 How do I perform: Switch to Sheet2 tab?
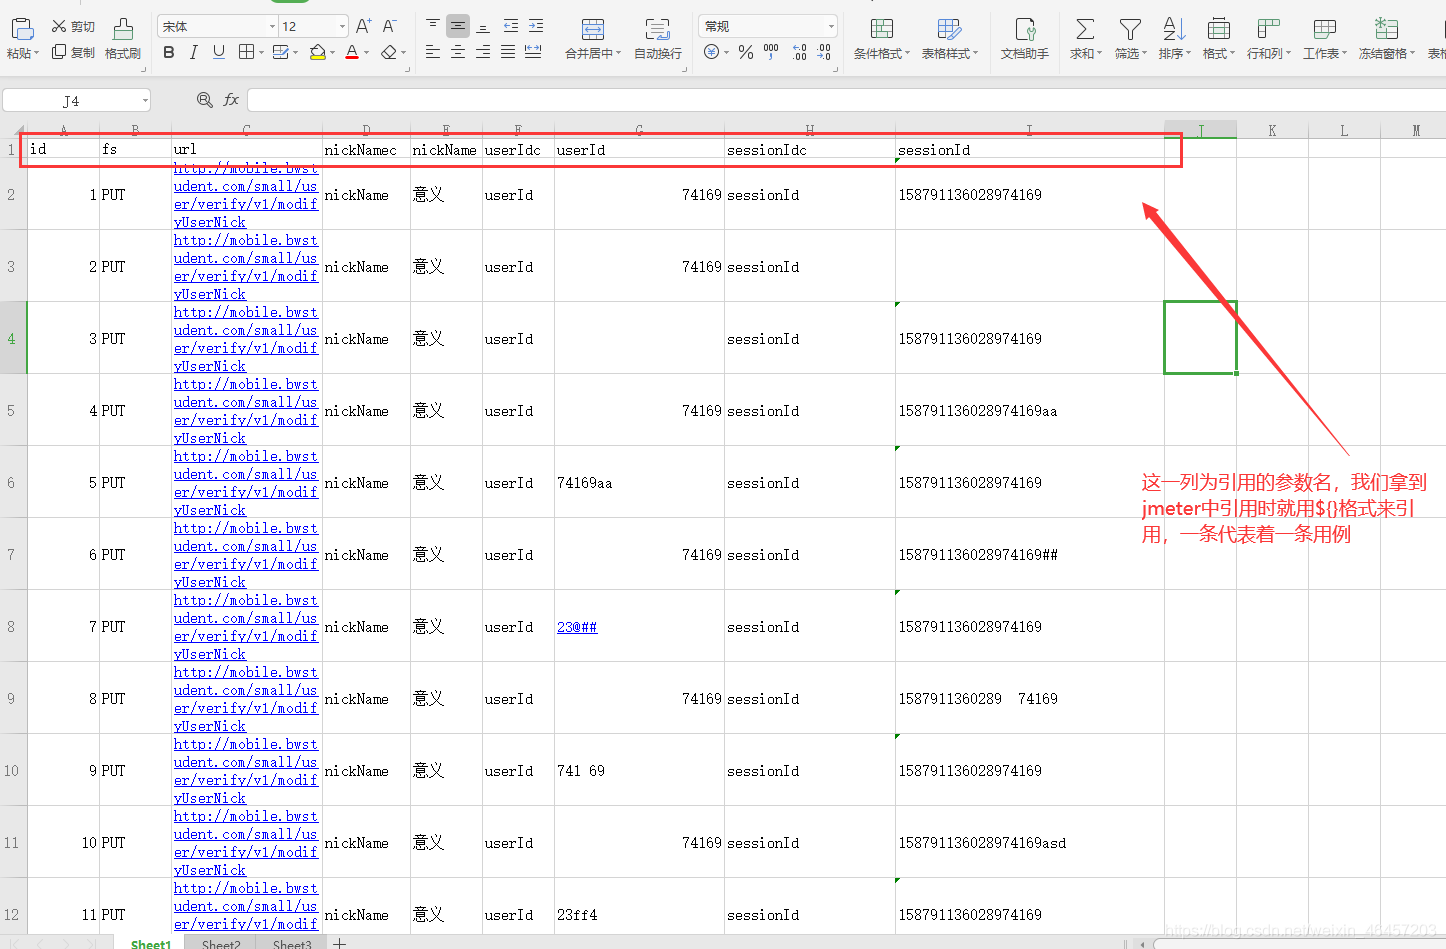[221, 943]
